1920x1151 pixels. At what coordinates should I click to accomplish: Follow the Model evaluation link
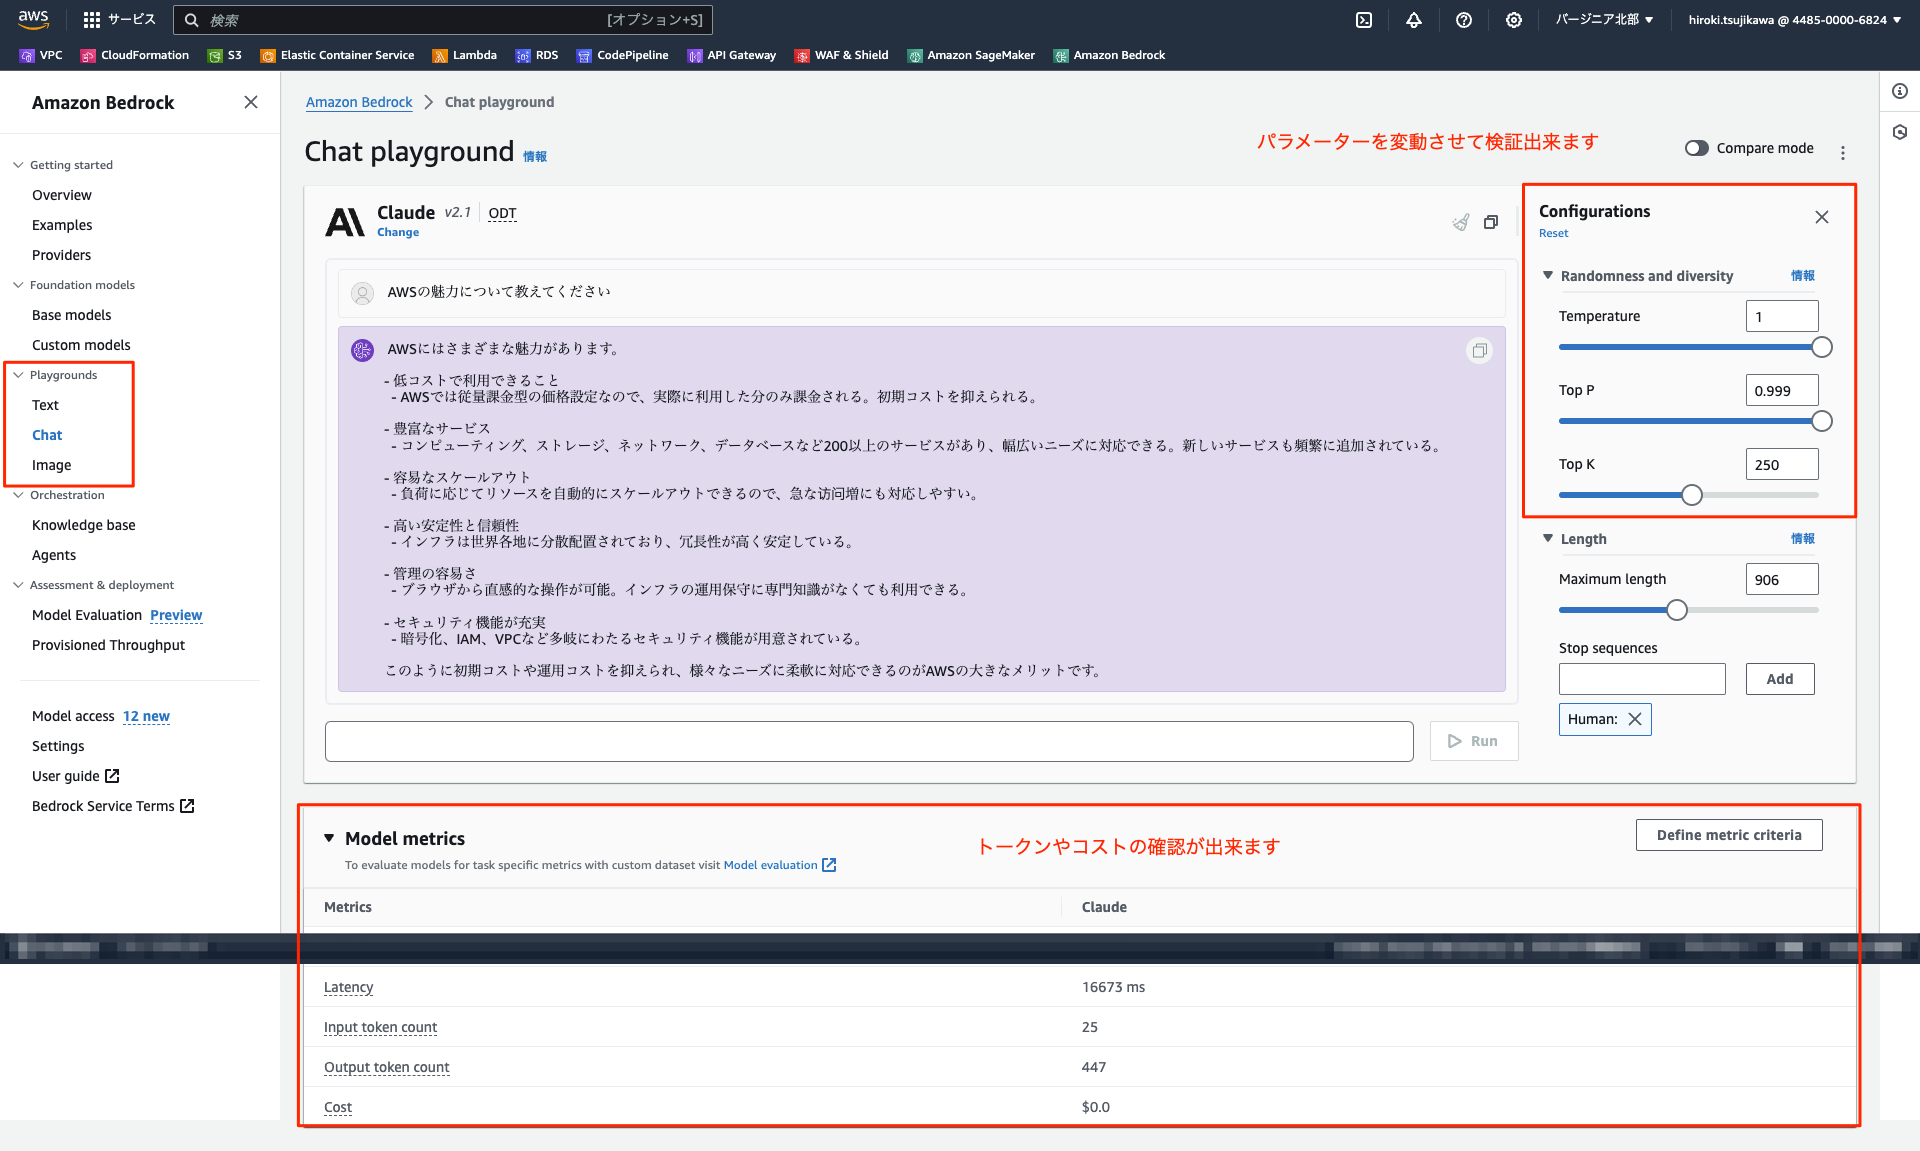779,865
